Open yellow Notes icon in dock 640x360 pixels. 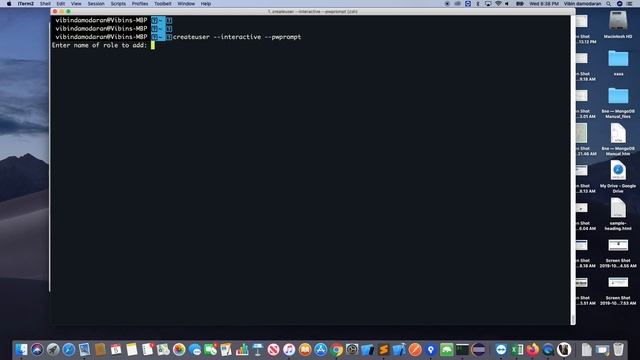tap(131, 349)
